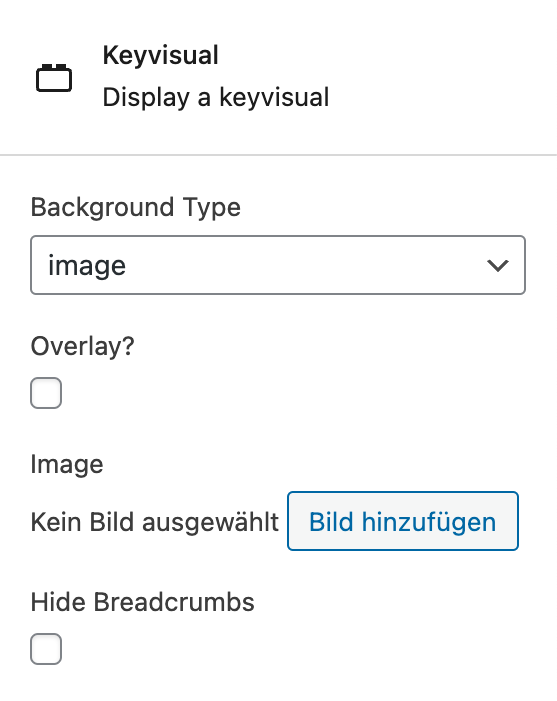Enable the Overlay? checkbox
Image resolution: width=557 pixels, height=701 pixels.
(46, 393)
